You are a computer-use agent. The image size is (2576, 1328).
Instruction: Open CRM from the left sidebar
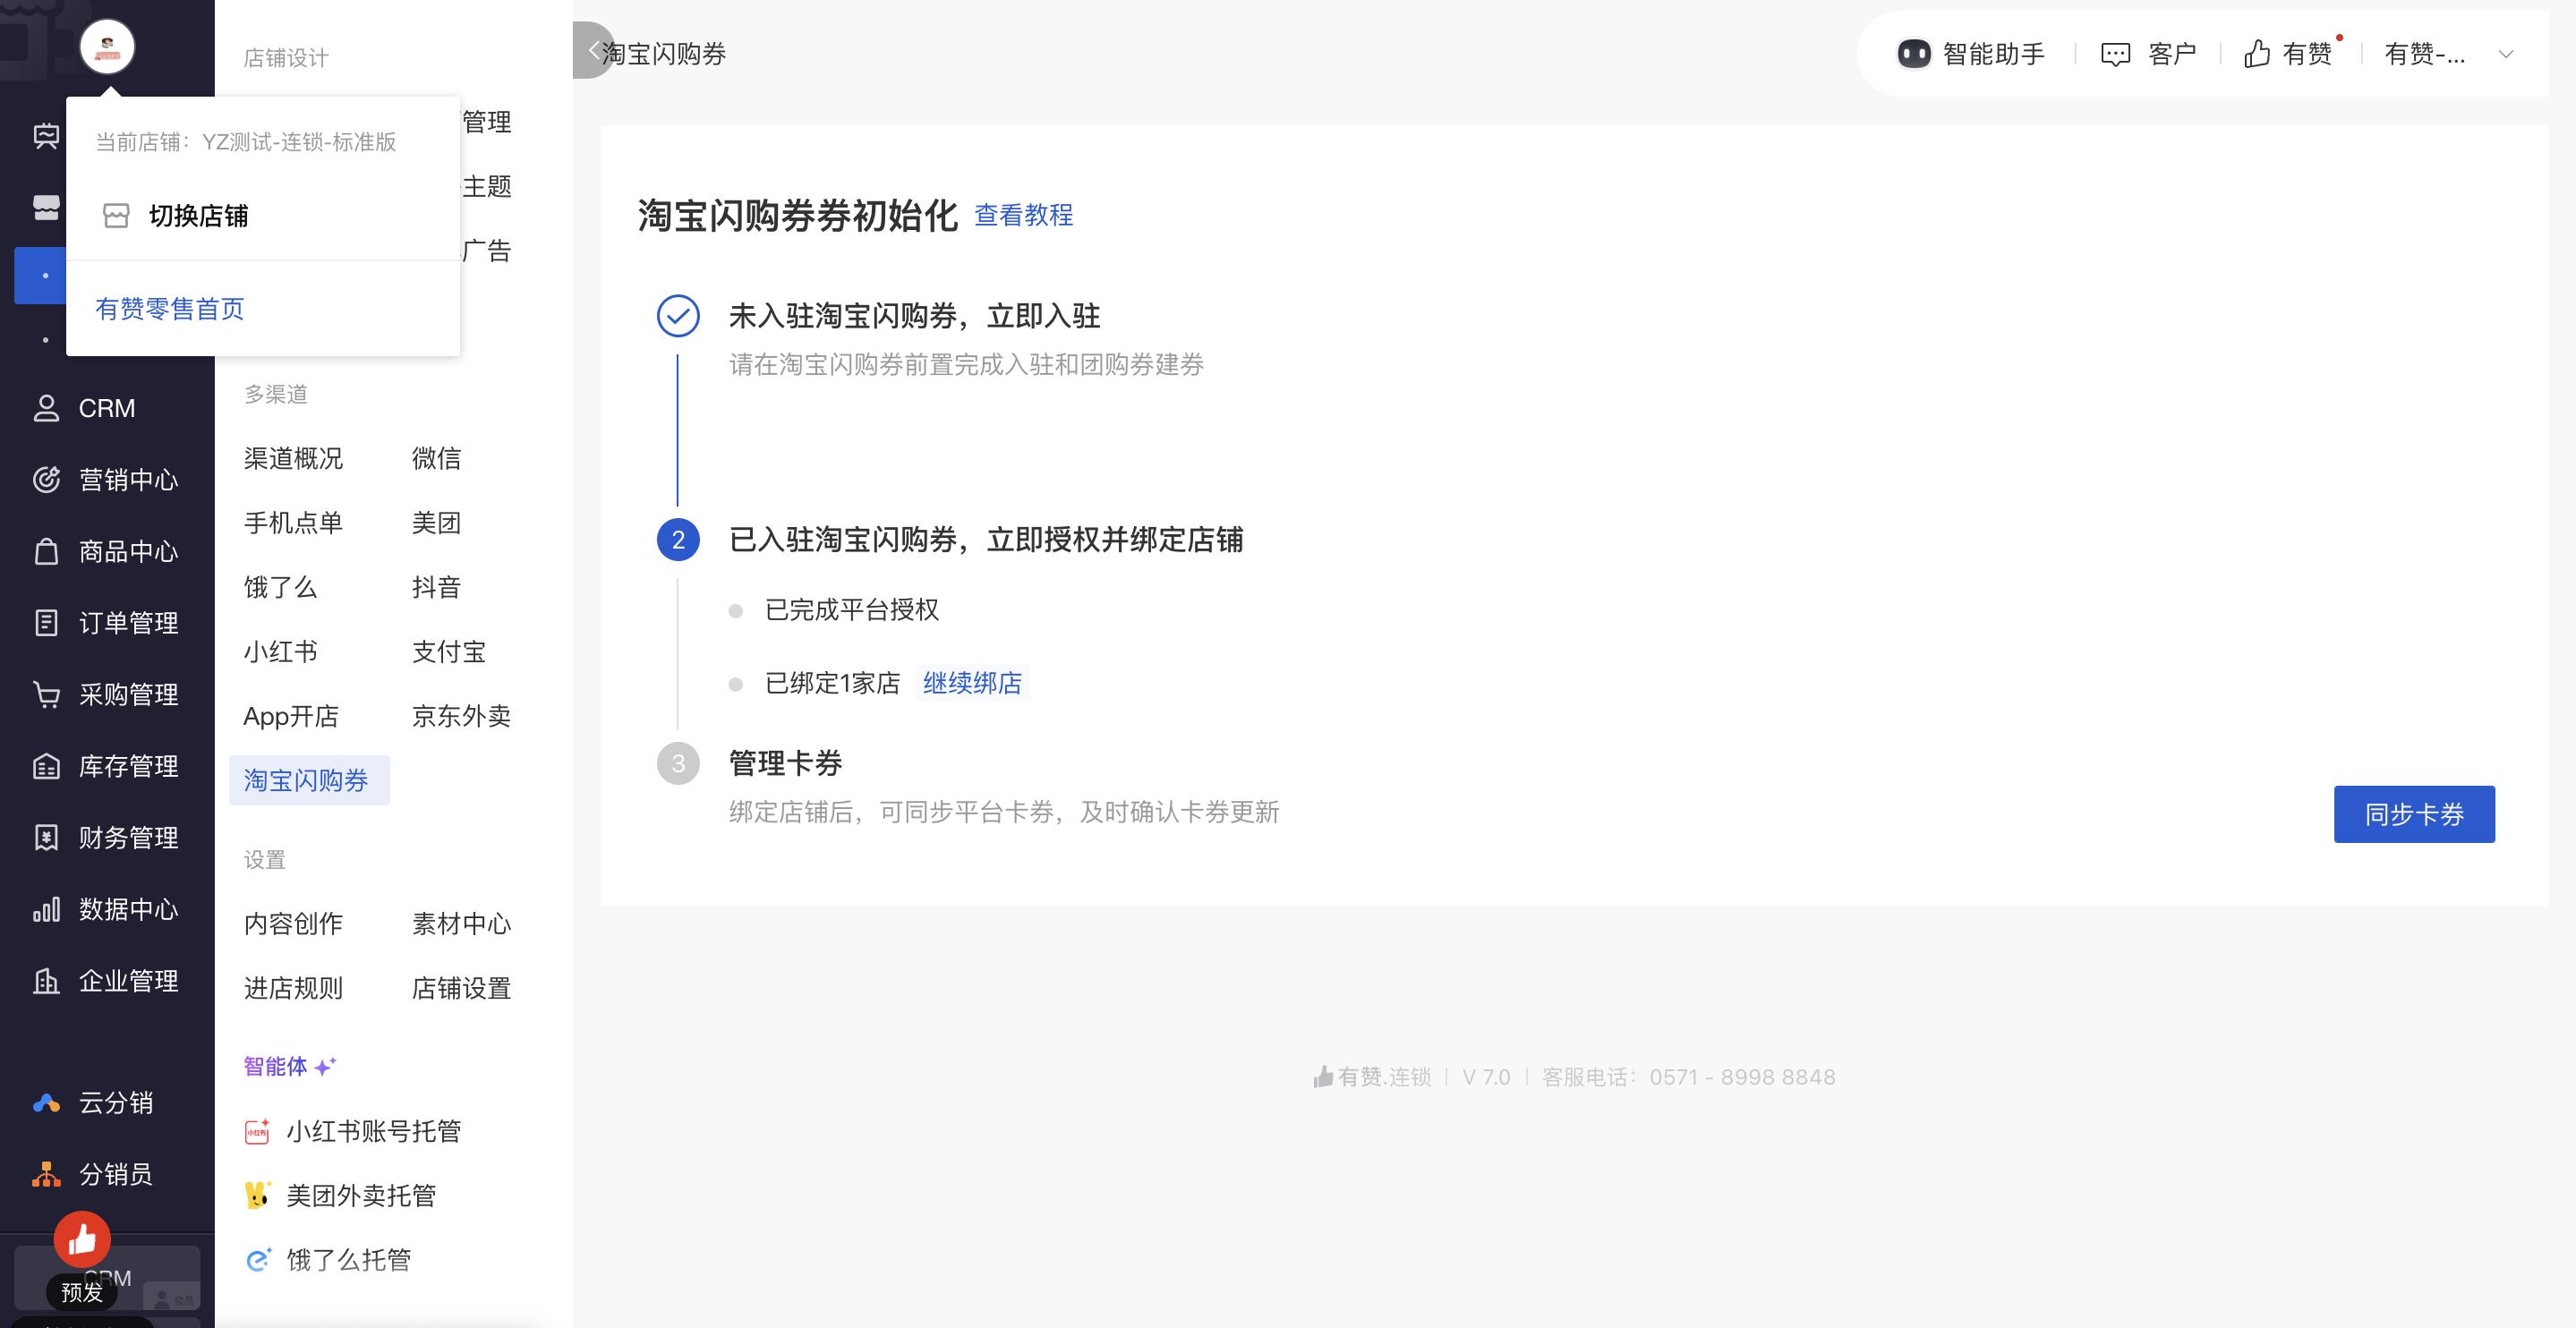pyautogui.click(x=106, y=408)
